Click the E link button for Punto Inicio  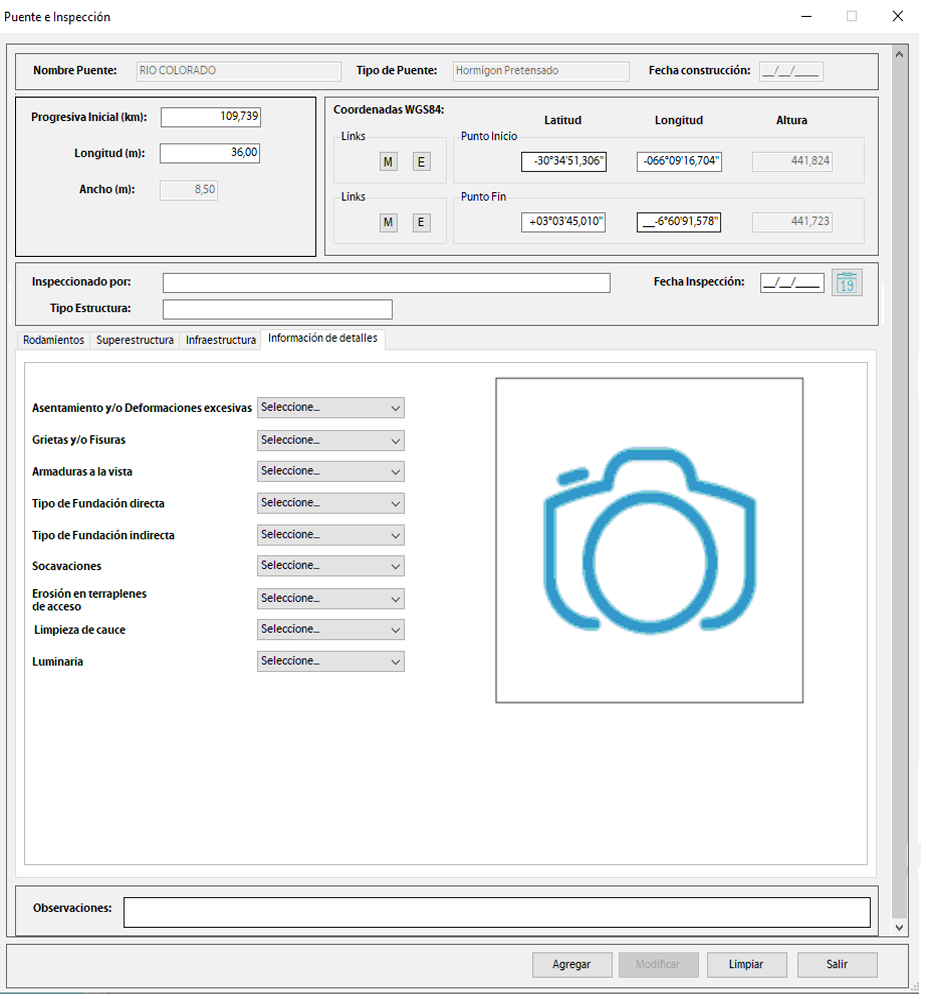point(421,162)
